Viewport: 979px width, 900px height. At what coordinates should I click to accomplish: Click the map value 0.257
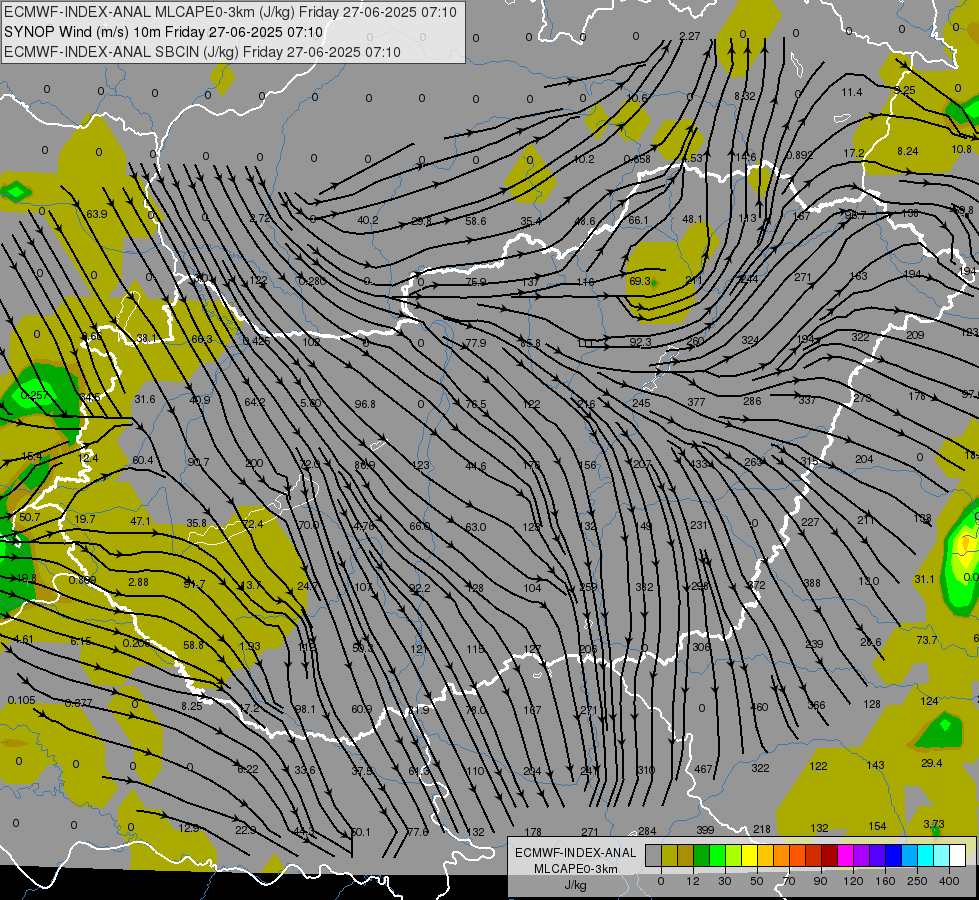click(34, 395)
